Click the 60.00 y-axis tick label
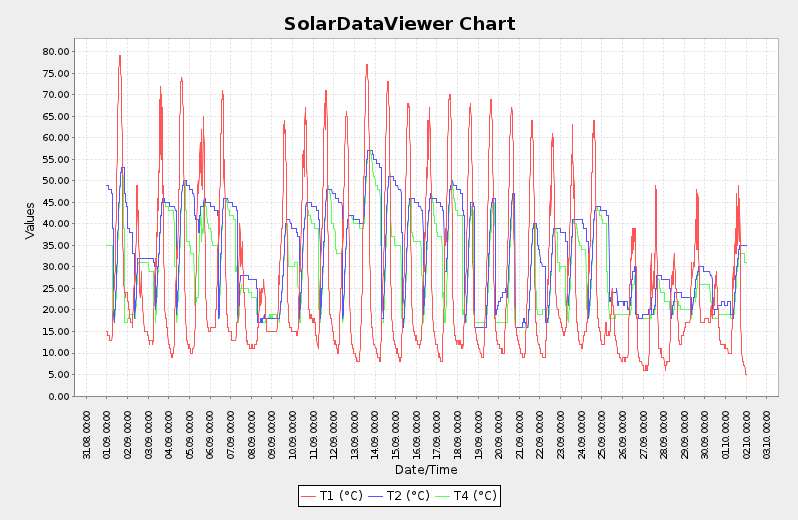The image size is (798, 520). (56, 138)
